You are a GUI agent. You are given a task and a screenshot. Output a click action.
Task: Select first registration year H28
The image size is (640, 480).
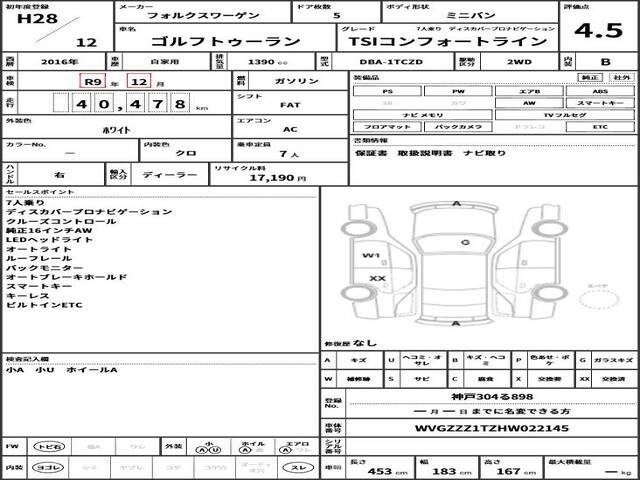click(37, 18)
